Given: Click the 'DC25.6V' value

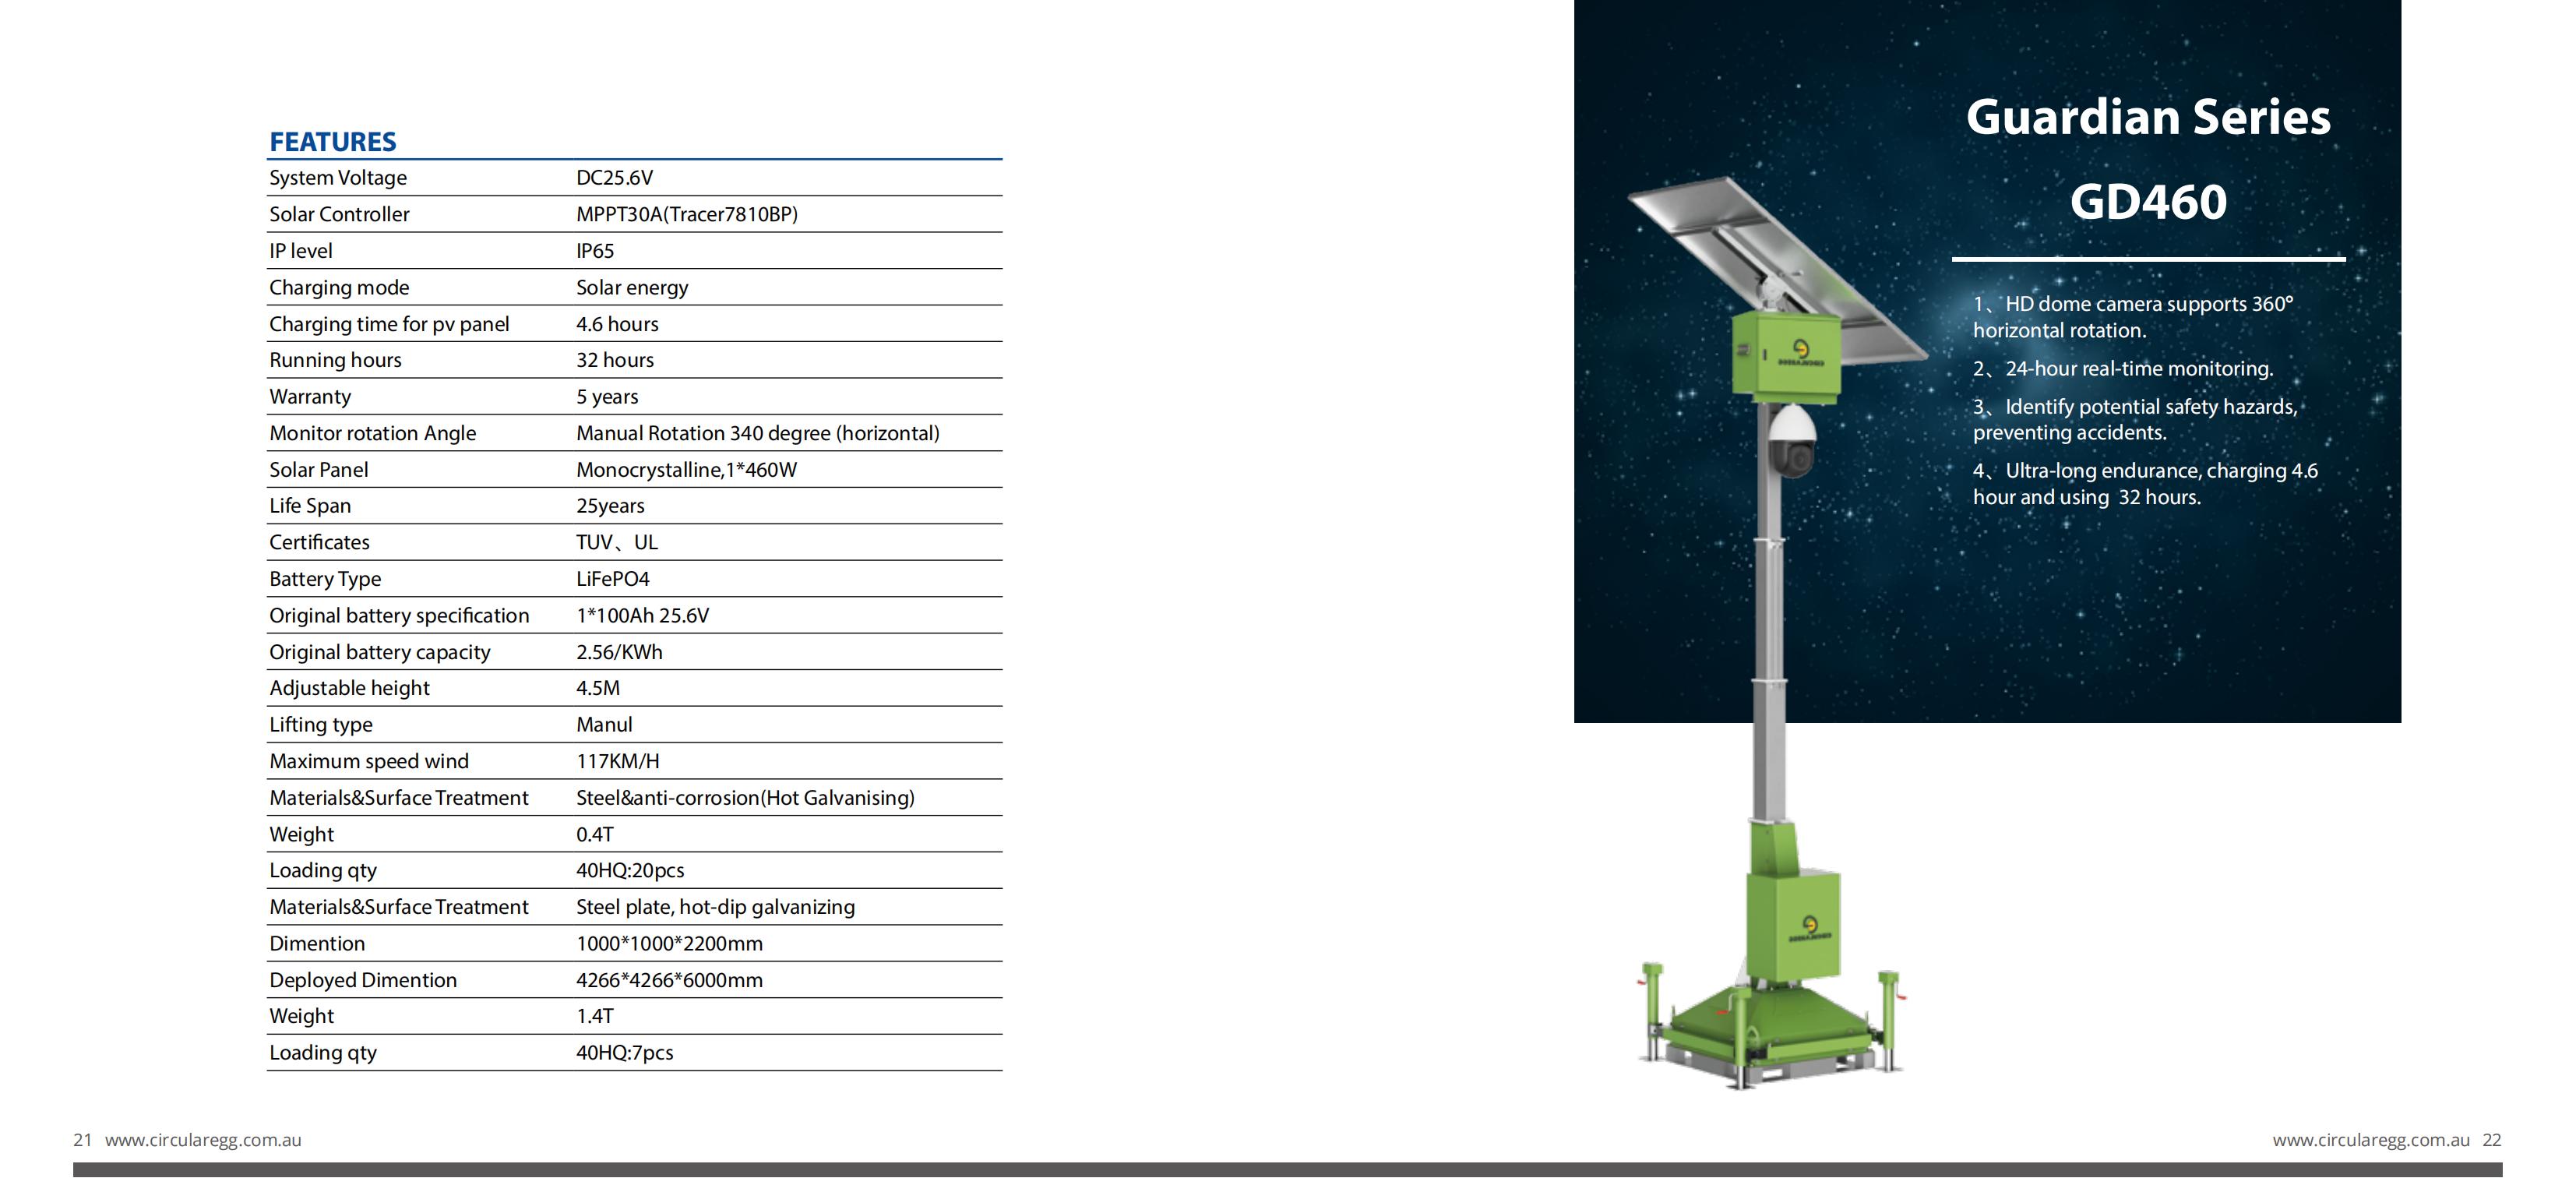Looking at the screenshot, I should coord(614,178).
